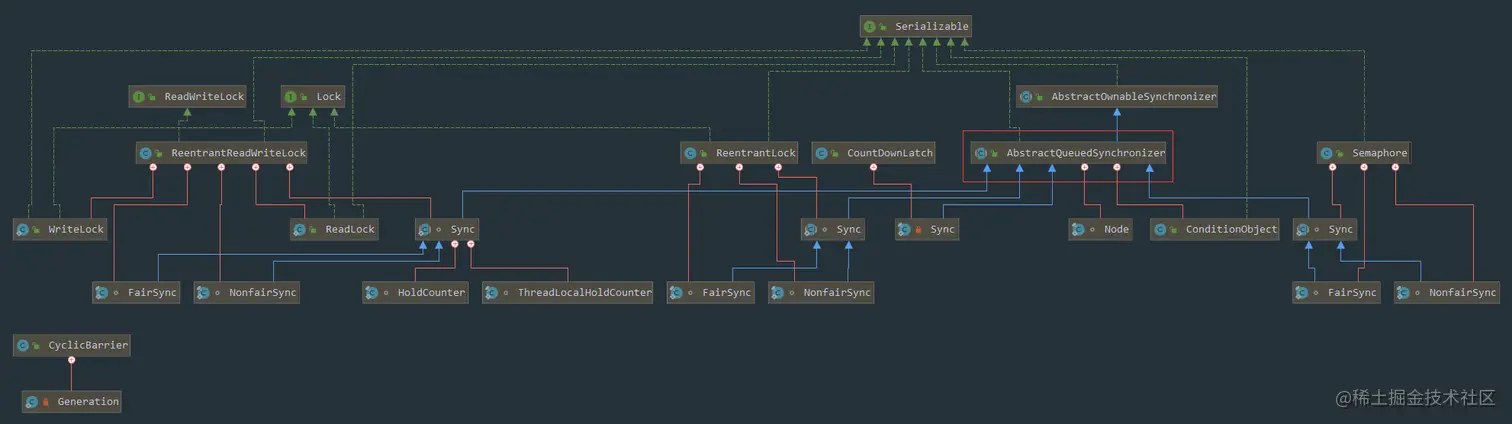Select the FairSync node beneath Semaphore's Sync
Viewport: 1512px width, 424px height.
(1337, 293)
